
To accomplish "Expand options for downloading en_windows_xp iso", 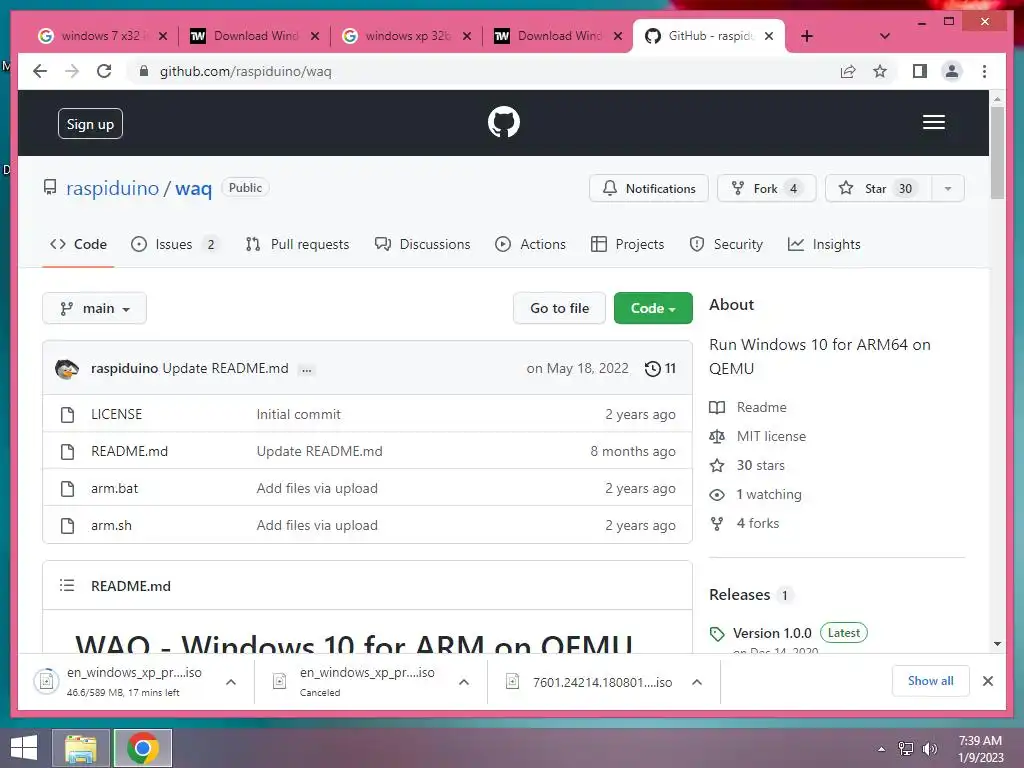I will point(231,682).
